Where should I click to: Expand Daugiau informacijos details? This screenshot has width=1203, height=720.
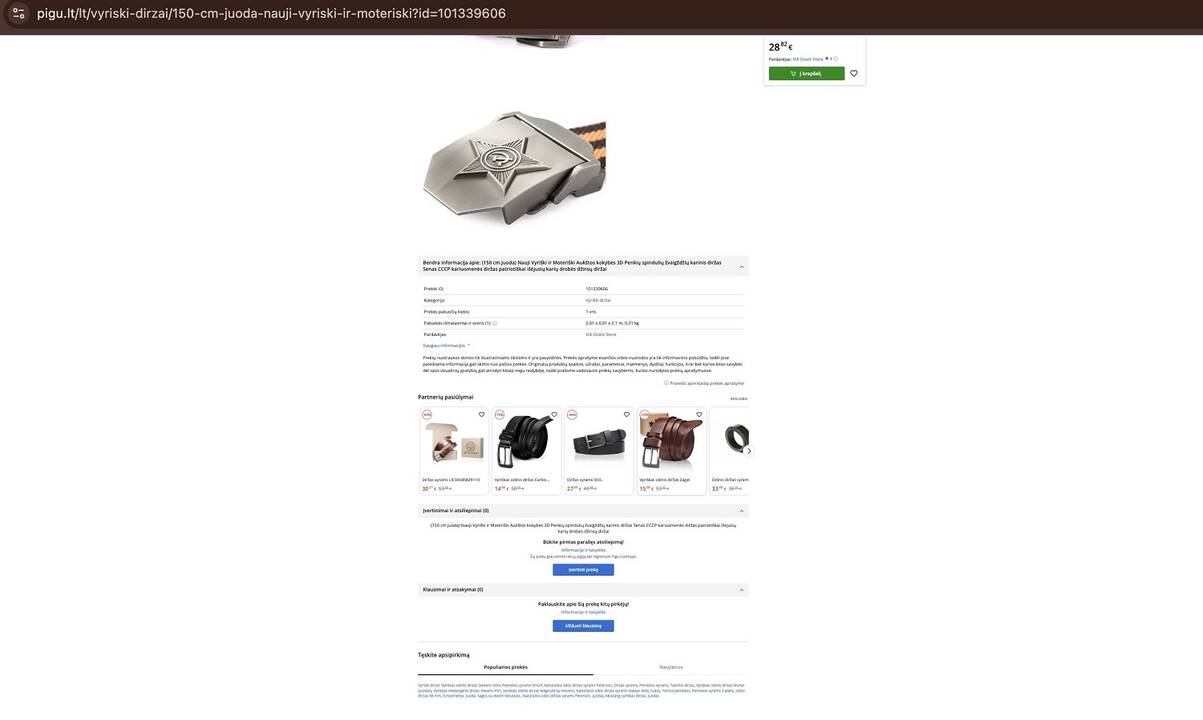click(446, 345)
